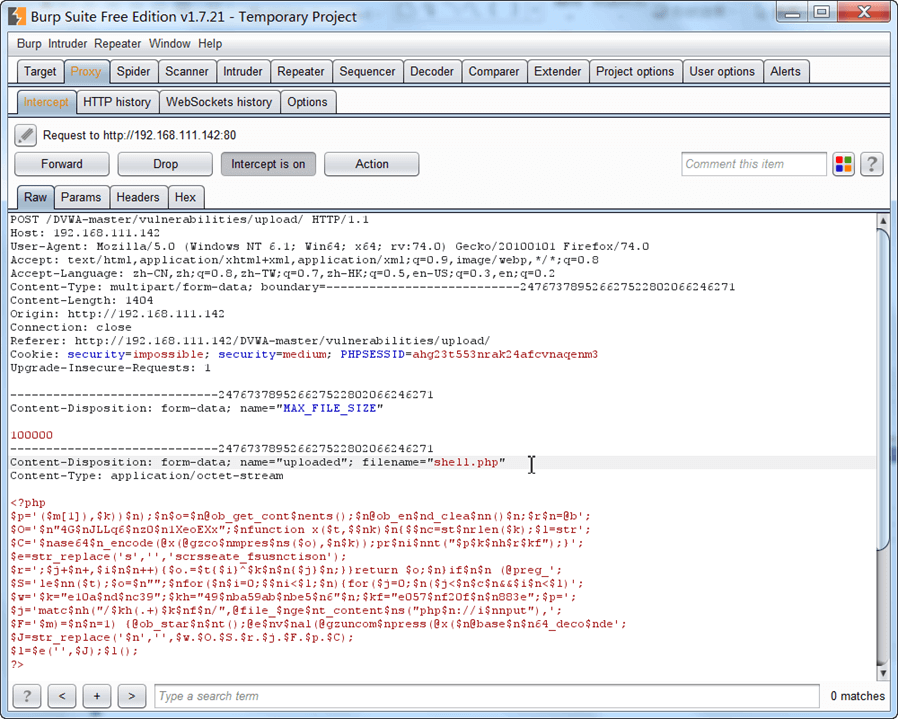This screenshot has height=719, width=898.
Task: Open the Project options tab
Action: (635, 72)
